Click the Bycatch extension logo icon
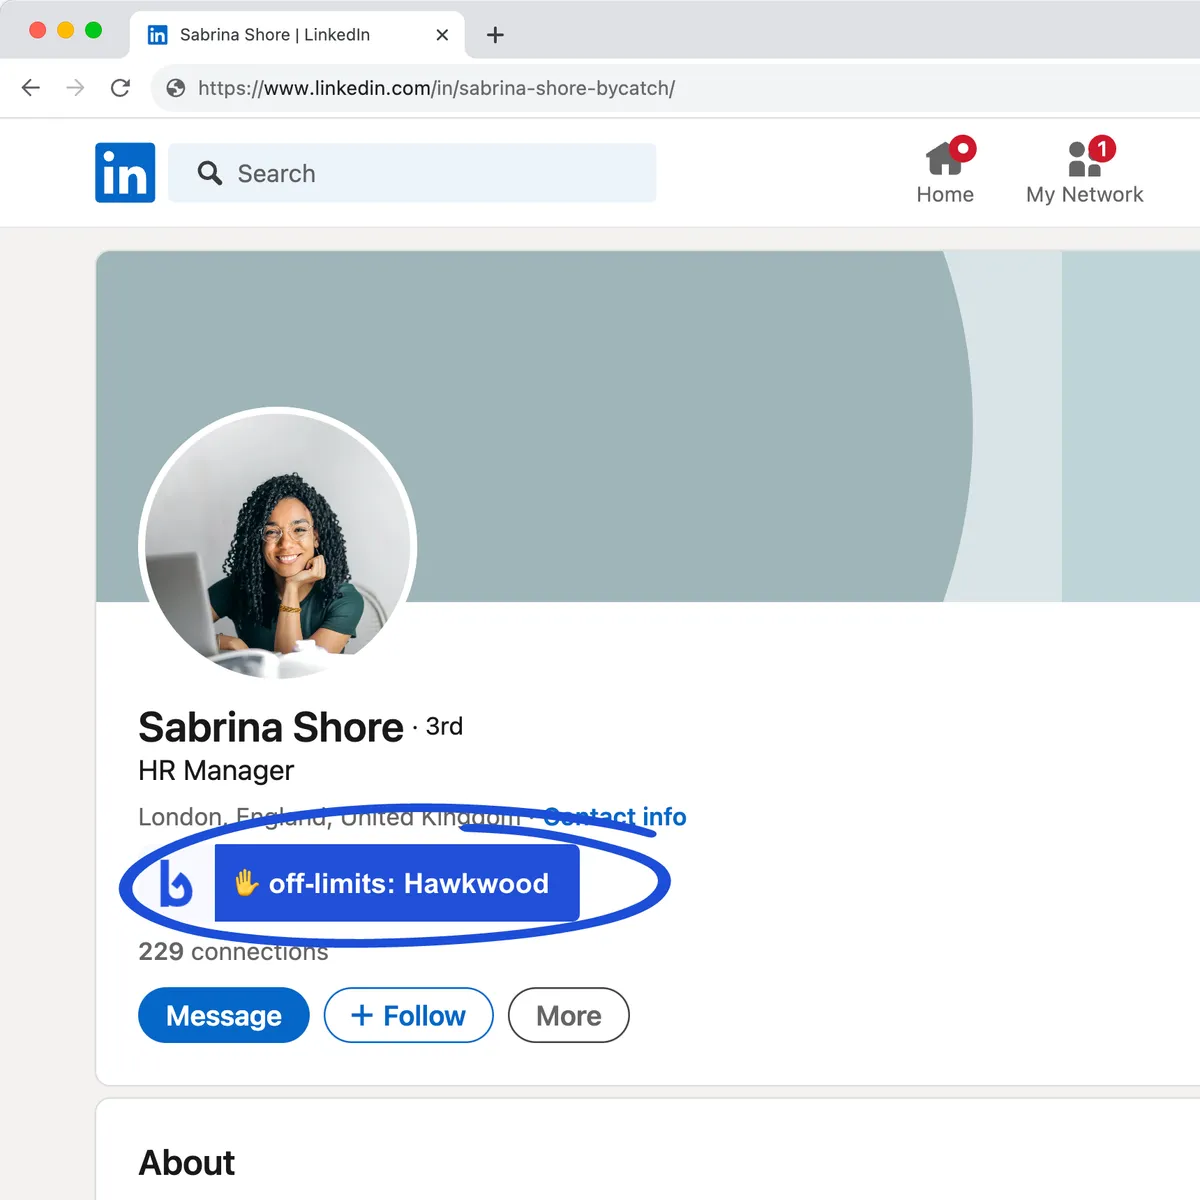This screenshot has width=1200, height=1200. [x=176, y=883]
